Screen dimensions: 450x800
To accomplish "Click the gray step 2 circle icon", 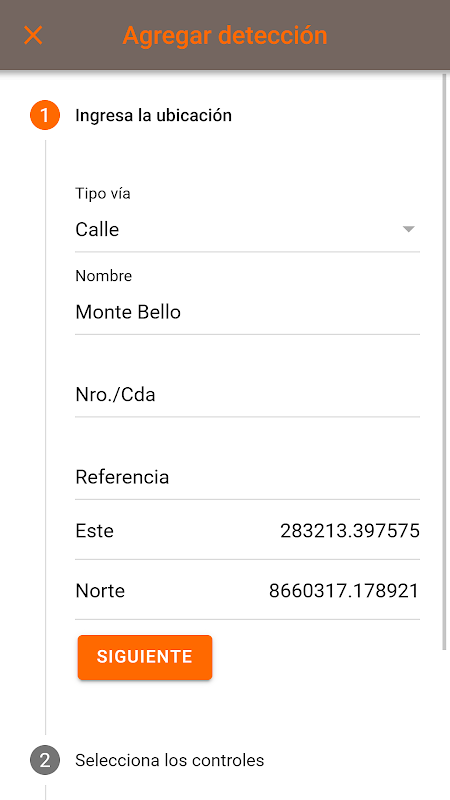I will [x=45, y=760].
